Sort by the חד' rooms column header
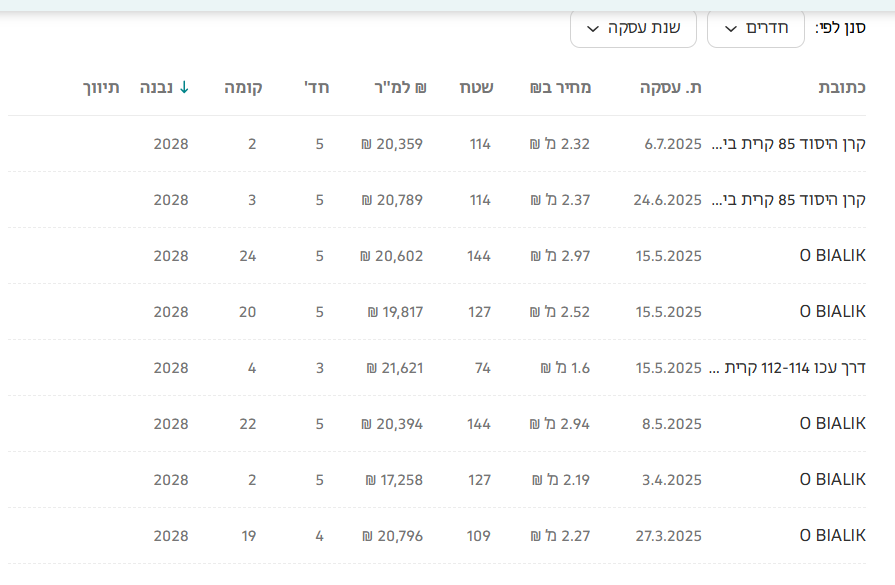Image resolution: width=895 pixels, height=585 pixels. point(317,87)
